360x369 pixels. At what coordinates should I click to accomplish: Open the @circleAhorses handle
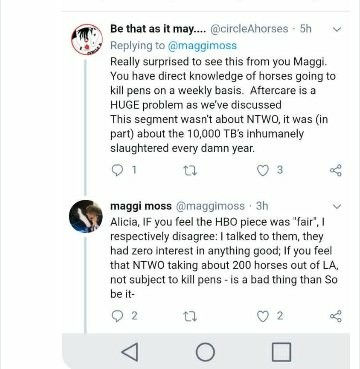249,29
